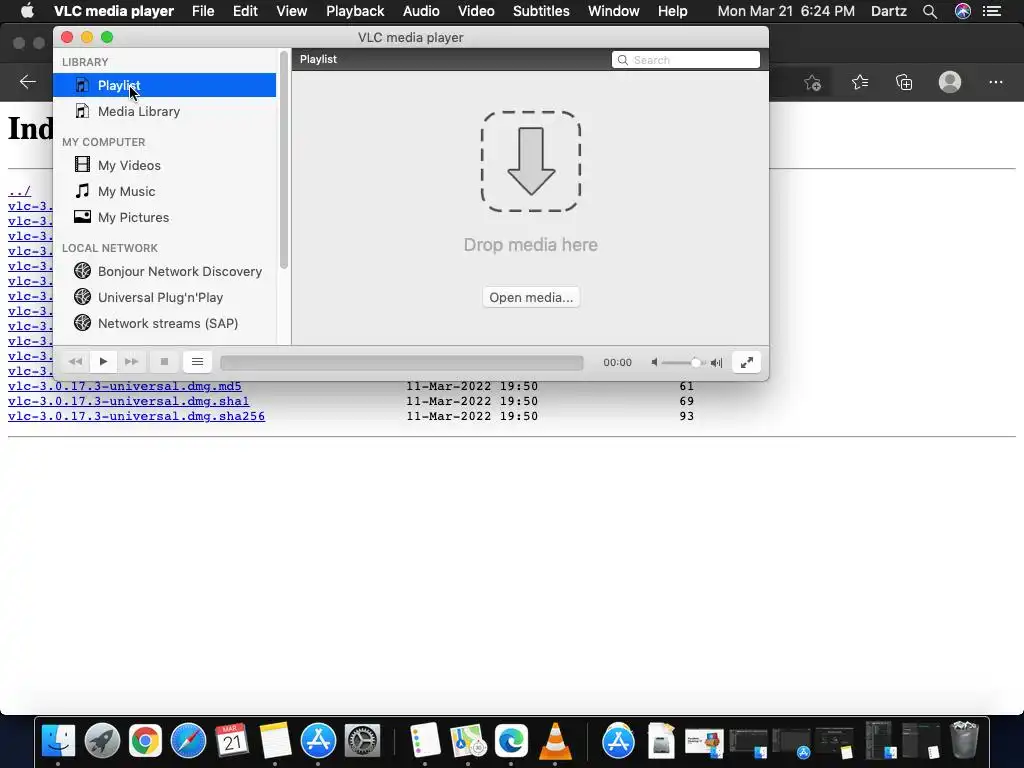Select Playlist in the VLC sidebar
This screenshot has width=1024, height=768.
[x=165, y=85]
